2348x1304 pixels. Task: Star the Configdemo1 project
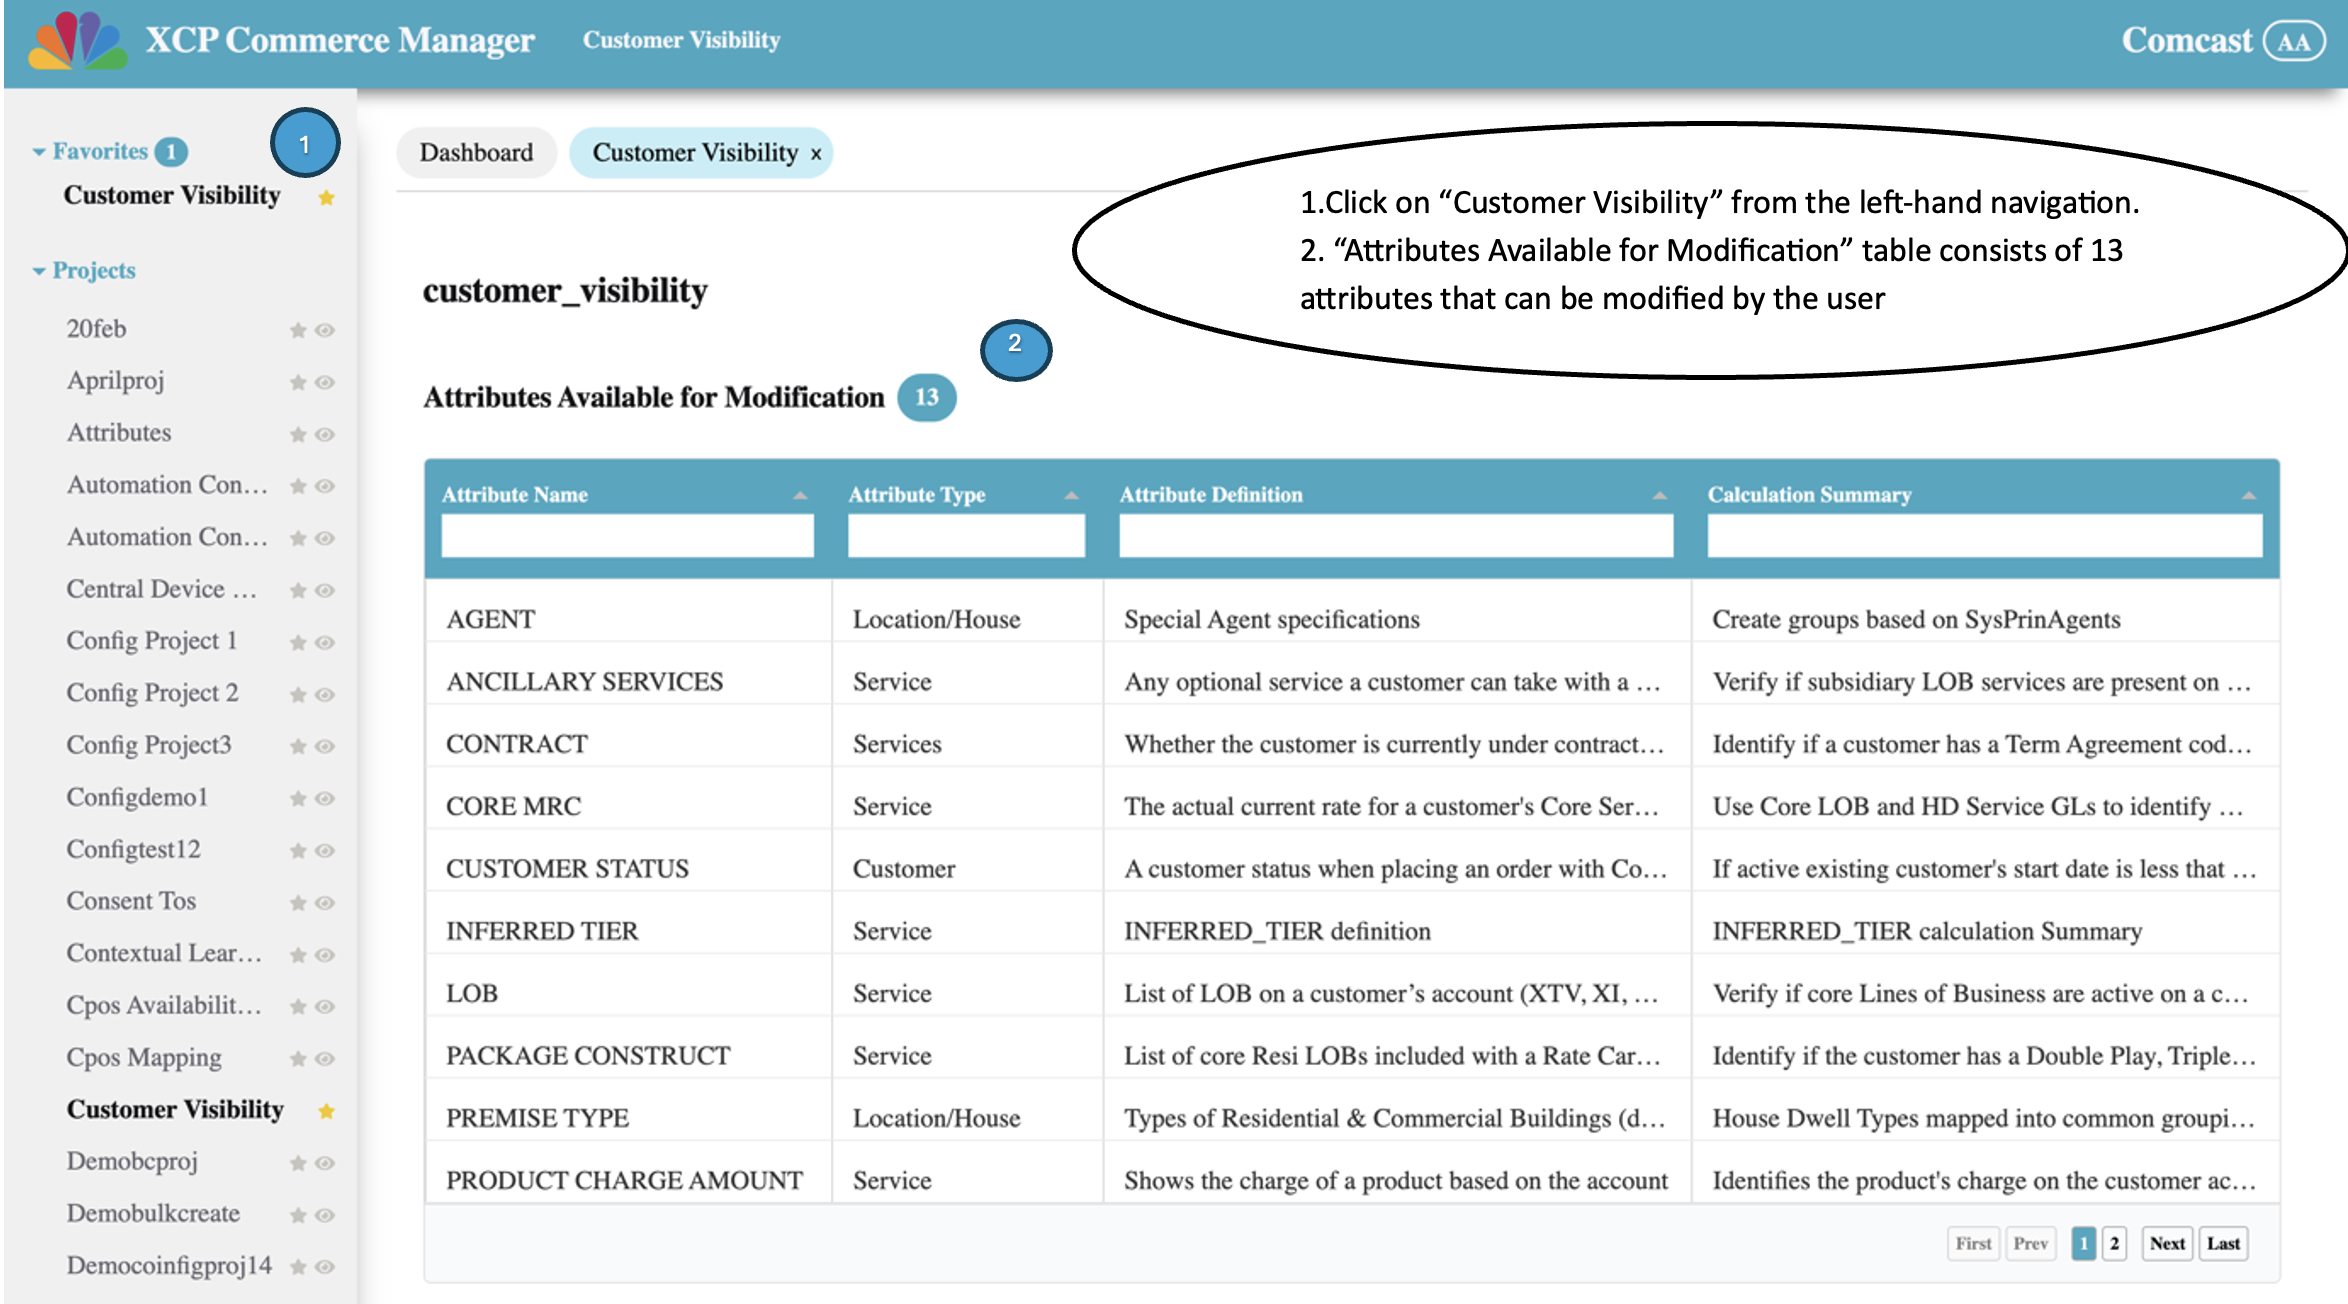tap(297, 798)
